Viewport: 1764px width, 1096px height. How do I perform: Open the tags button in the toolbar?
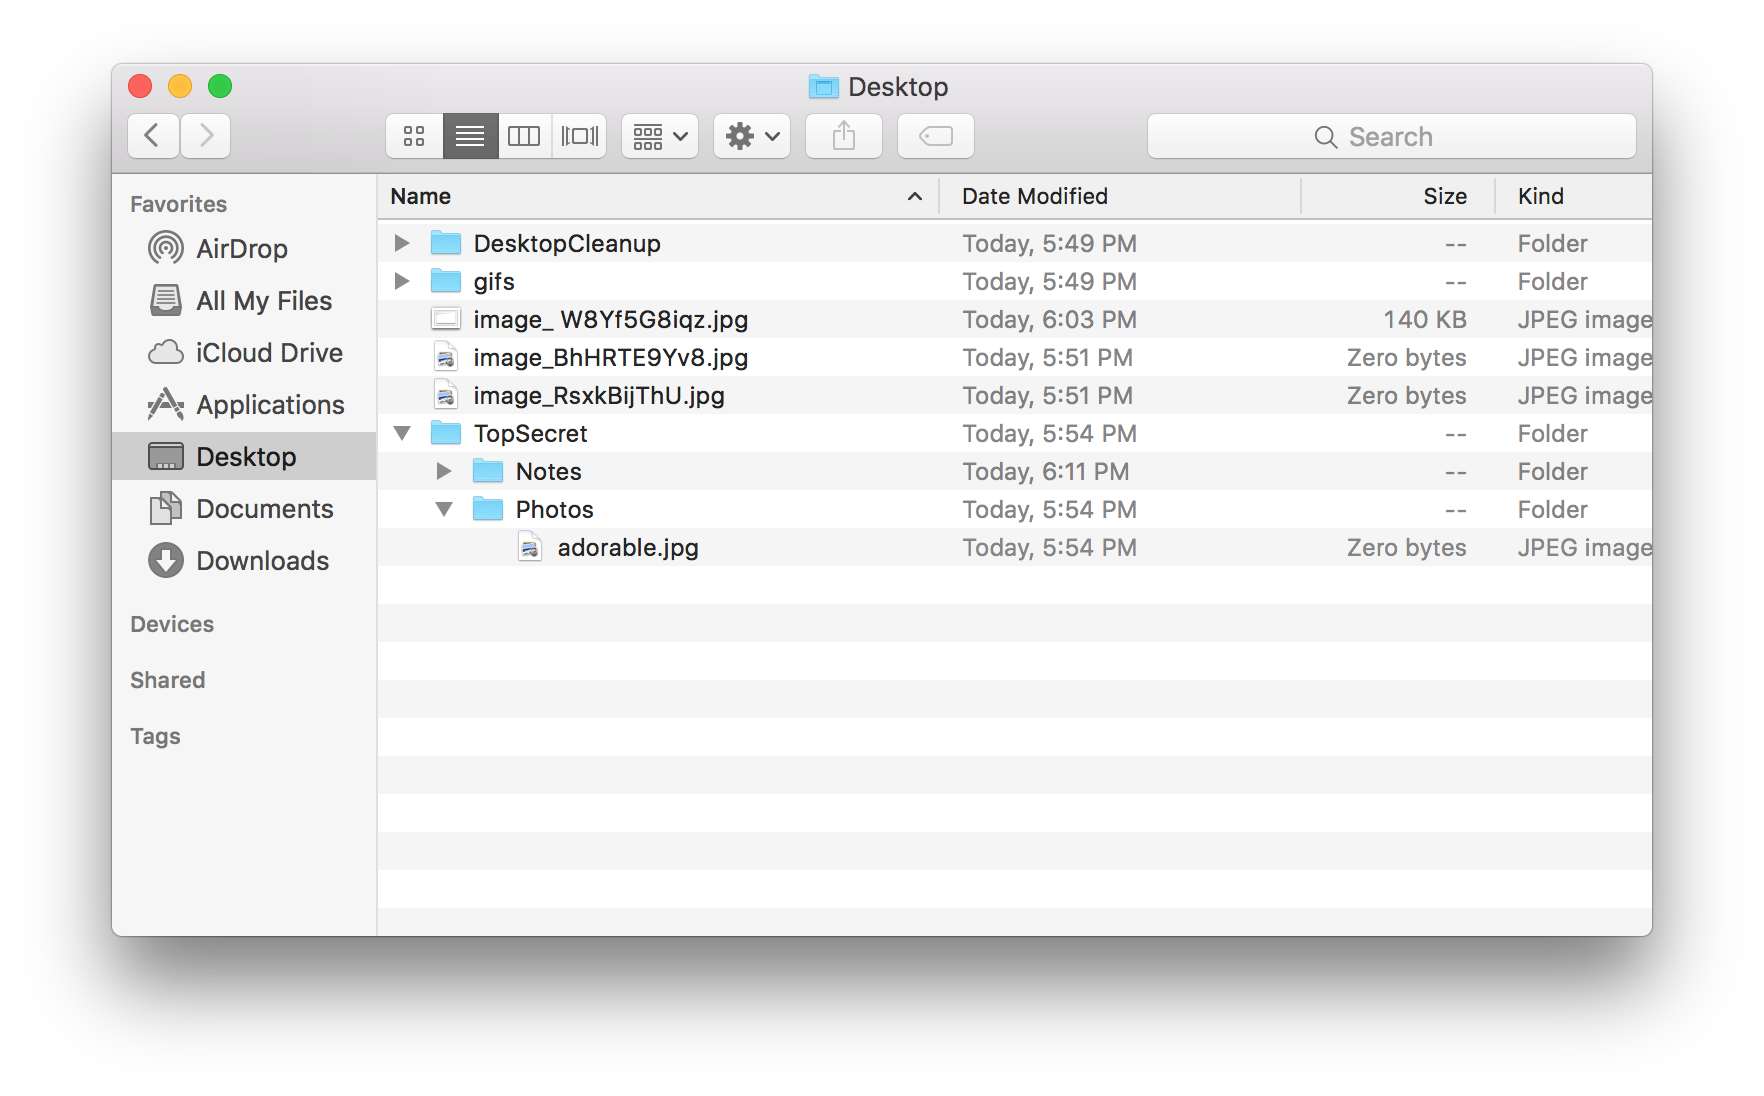point(934,136)
